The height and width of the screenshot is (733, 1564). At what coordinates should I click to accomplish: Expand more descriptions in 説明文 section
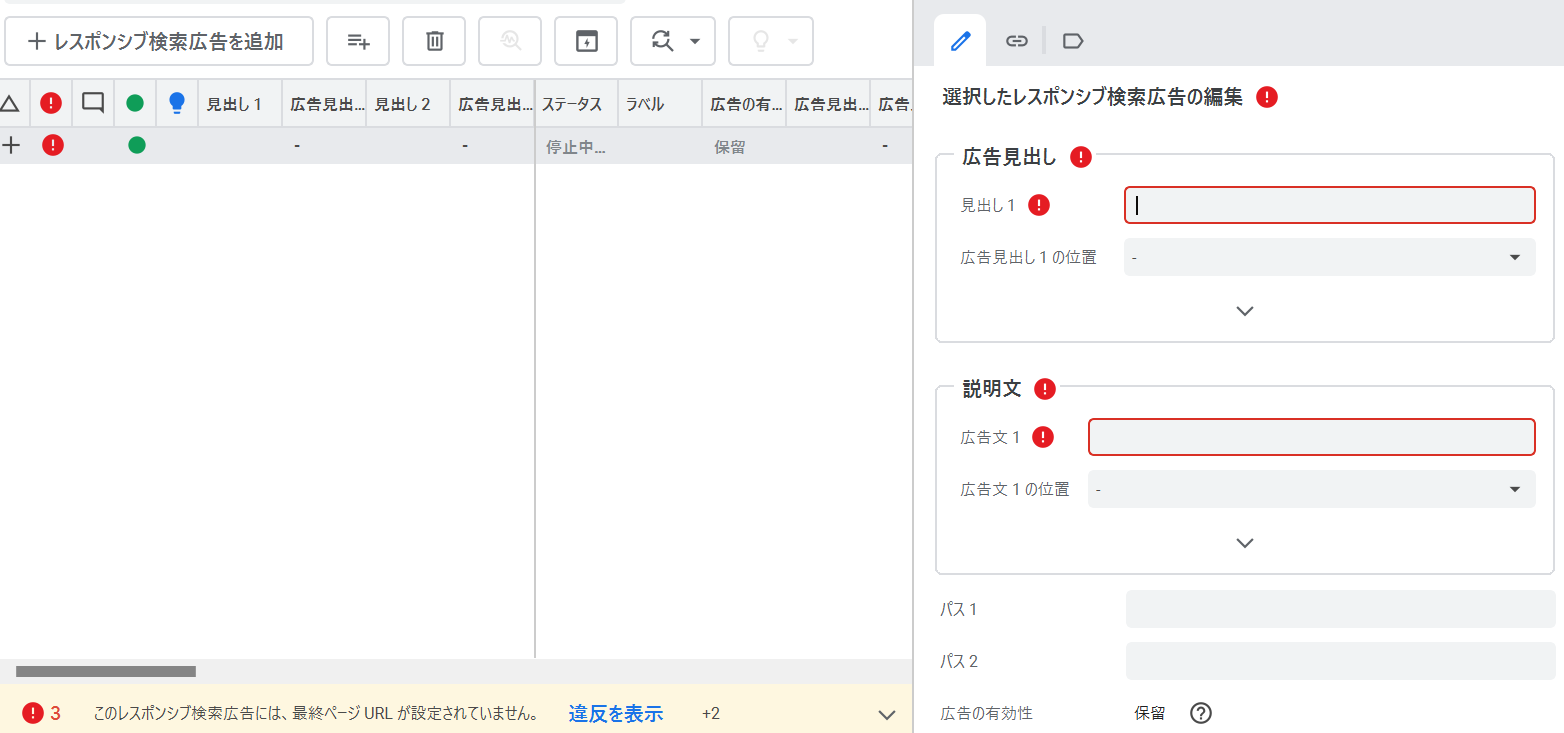coord(1244,543)
